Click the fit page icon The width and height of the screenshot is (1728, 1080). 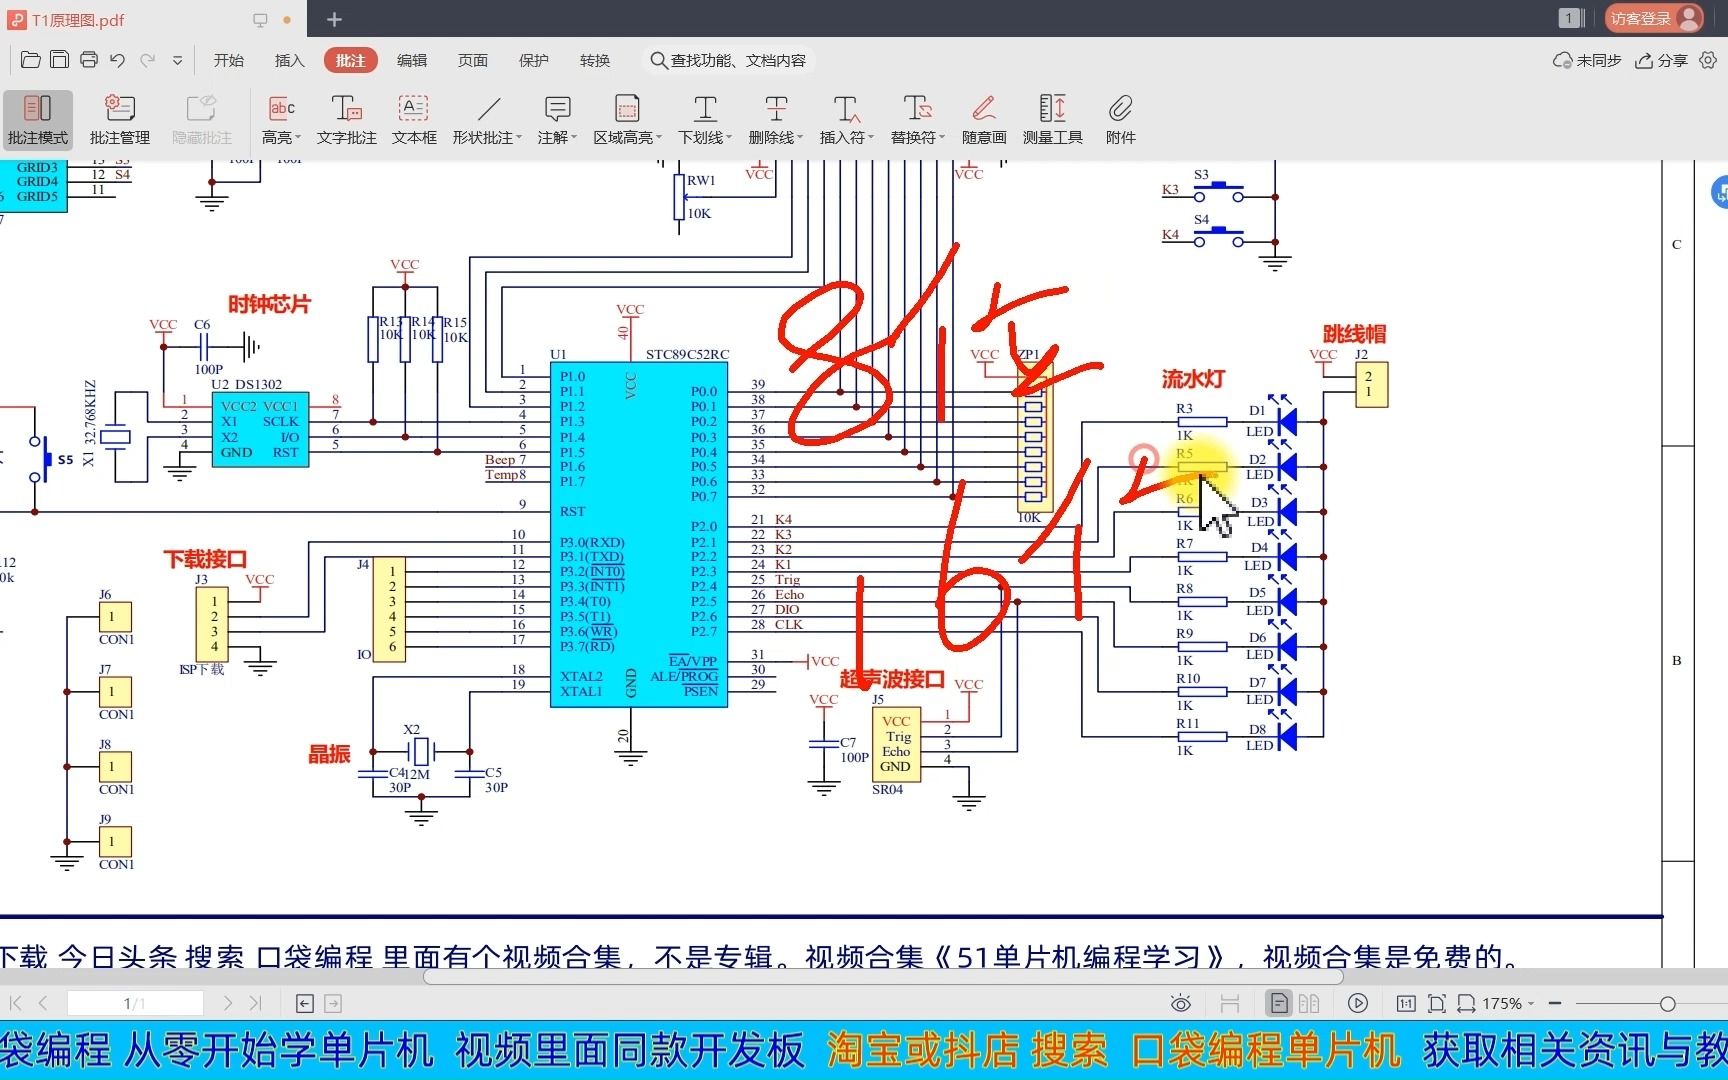click(1437, 1003)
